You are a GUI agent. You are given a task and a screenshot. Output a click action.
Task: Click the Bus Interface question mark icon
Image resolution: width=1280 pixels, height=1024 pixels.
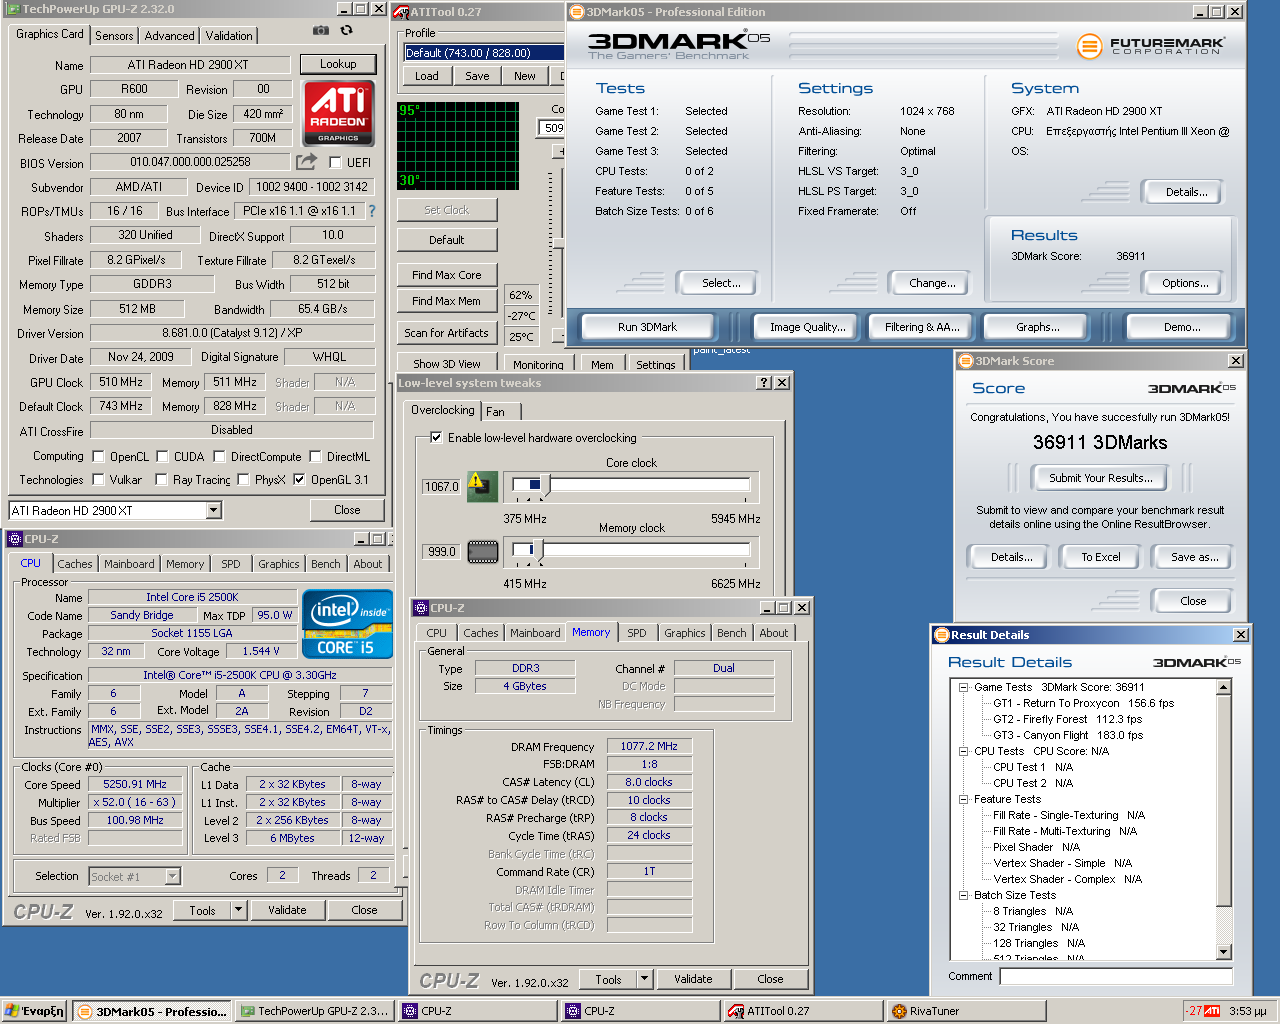[372, 211]
